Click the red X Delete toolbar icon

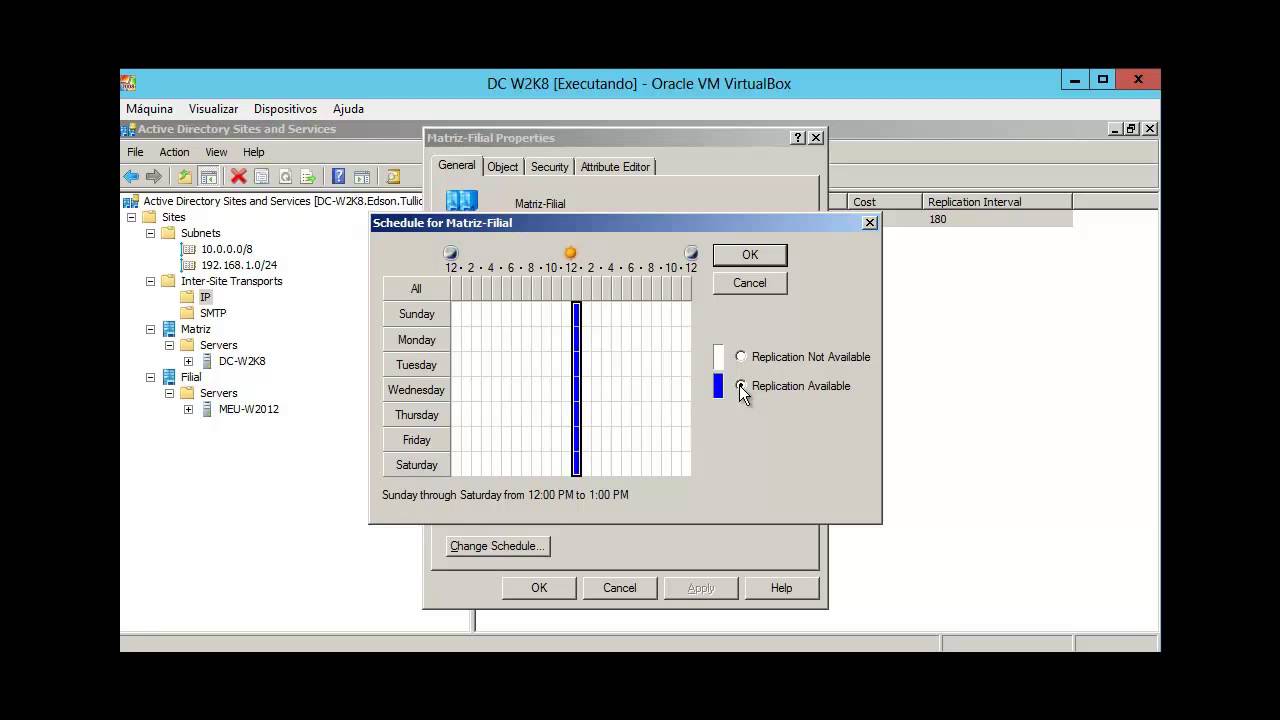tap(238, 176)
